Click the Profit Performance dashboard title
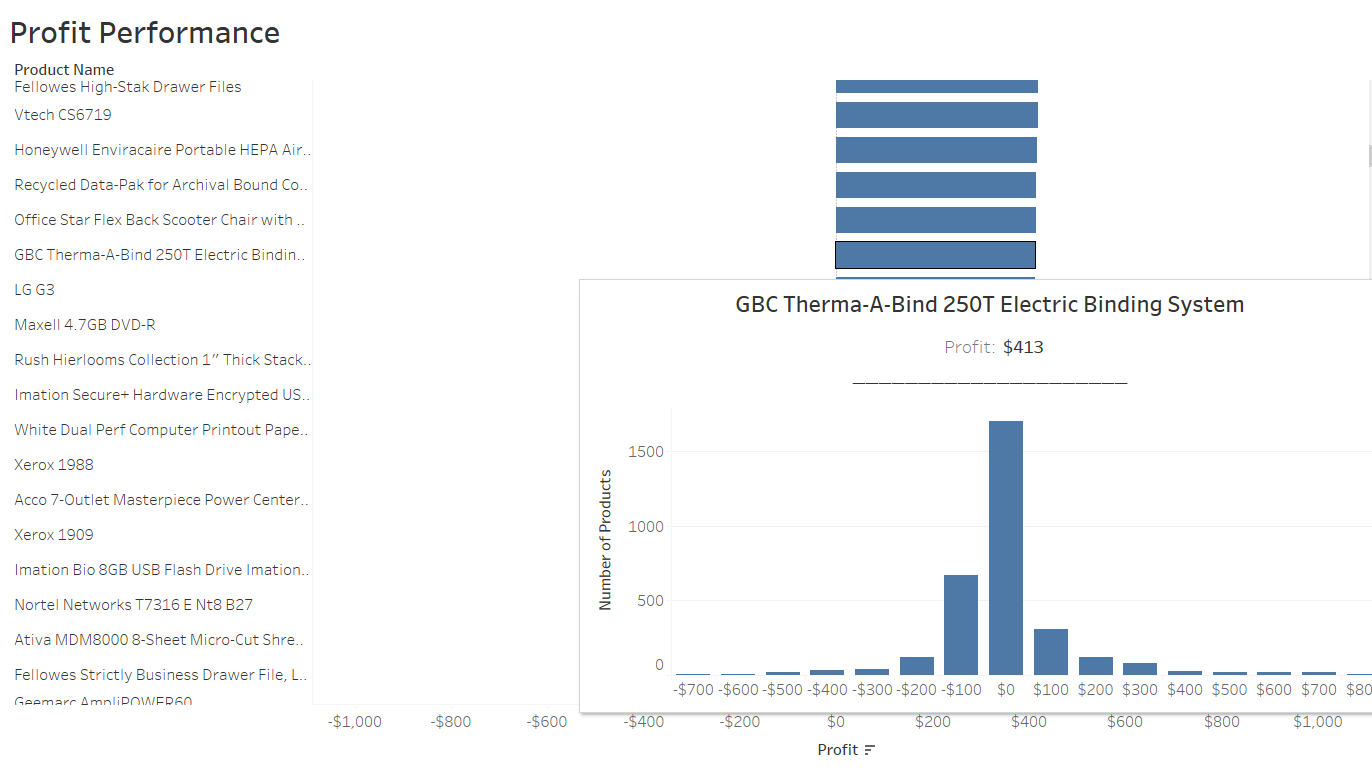1372x772 pixels. point(145,33)
